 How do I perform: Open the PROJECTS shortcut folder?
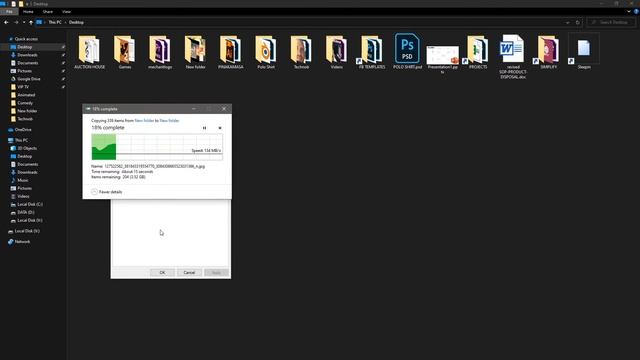click(x=478, y=49)
